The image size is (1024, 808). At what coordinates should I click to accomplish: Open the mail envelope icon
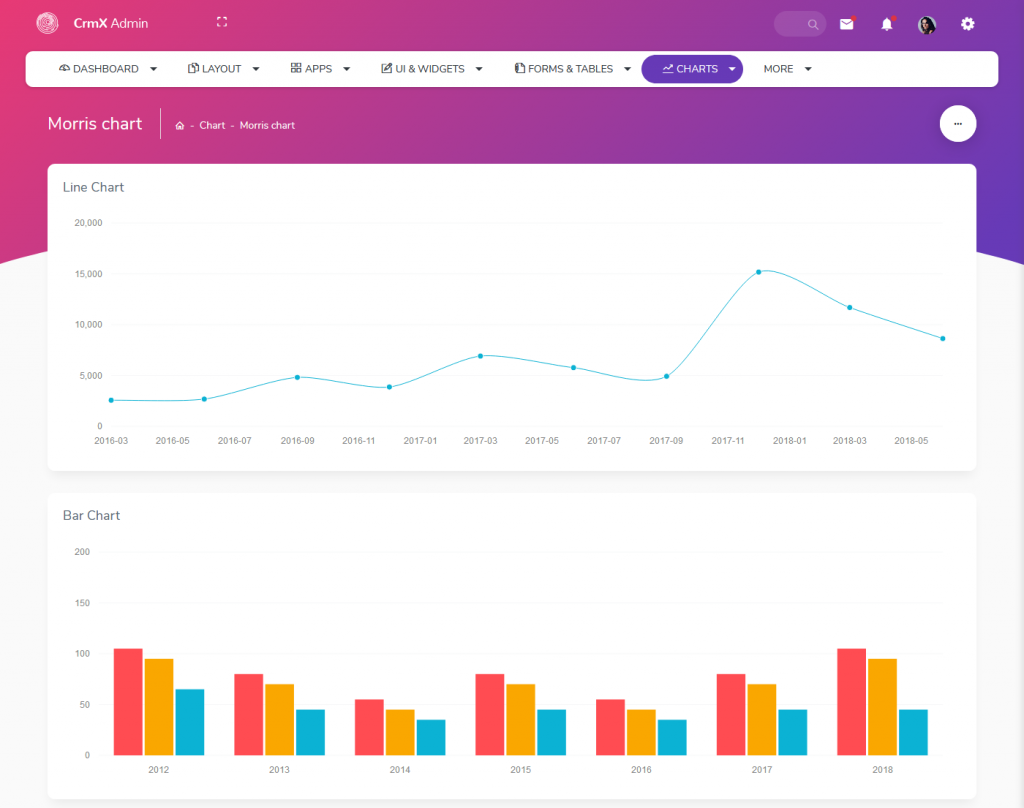(847, 24)
